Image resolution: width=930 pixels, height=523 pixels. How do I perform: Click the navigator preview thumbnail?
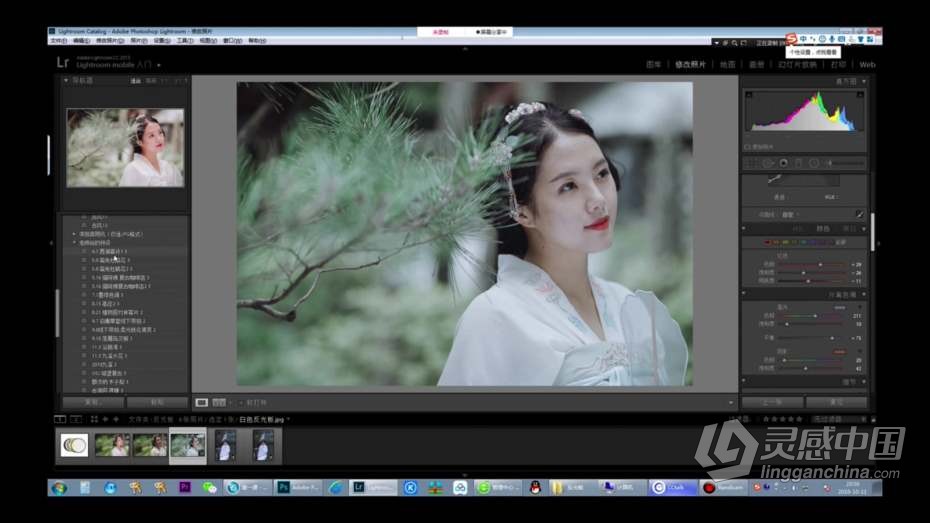coord(125,148)
